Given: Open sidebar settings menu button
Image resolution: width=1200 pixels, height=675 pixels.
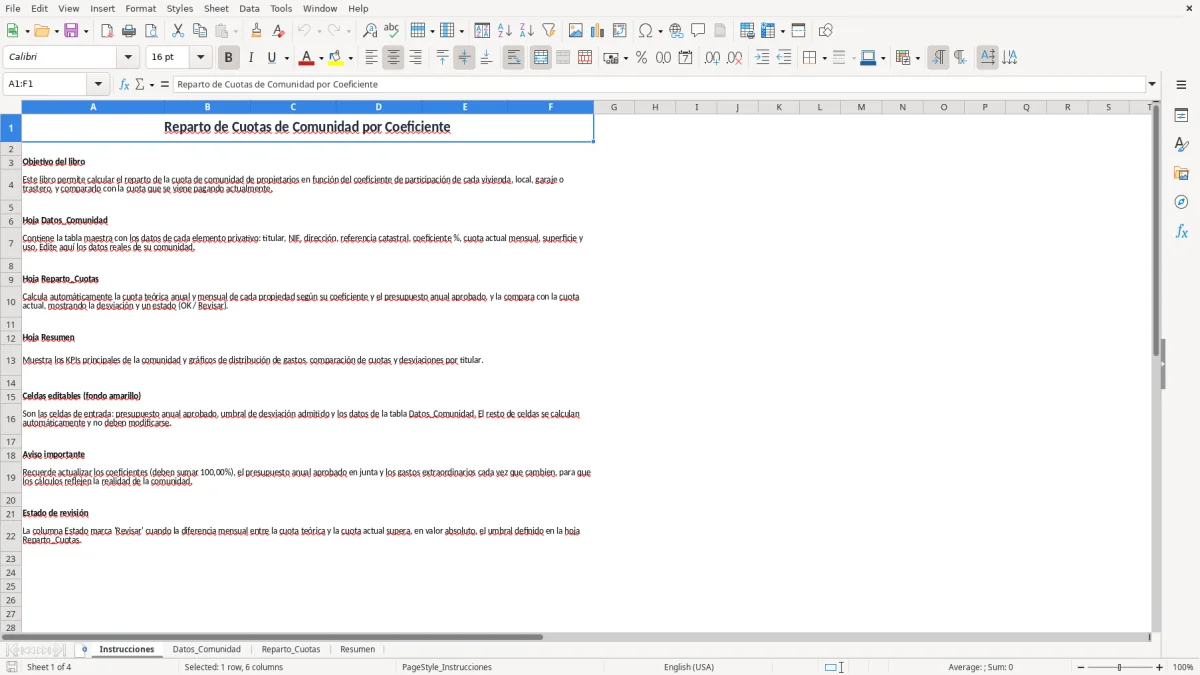Looking at the screenshot, I should click(1181, 85).
